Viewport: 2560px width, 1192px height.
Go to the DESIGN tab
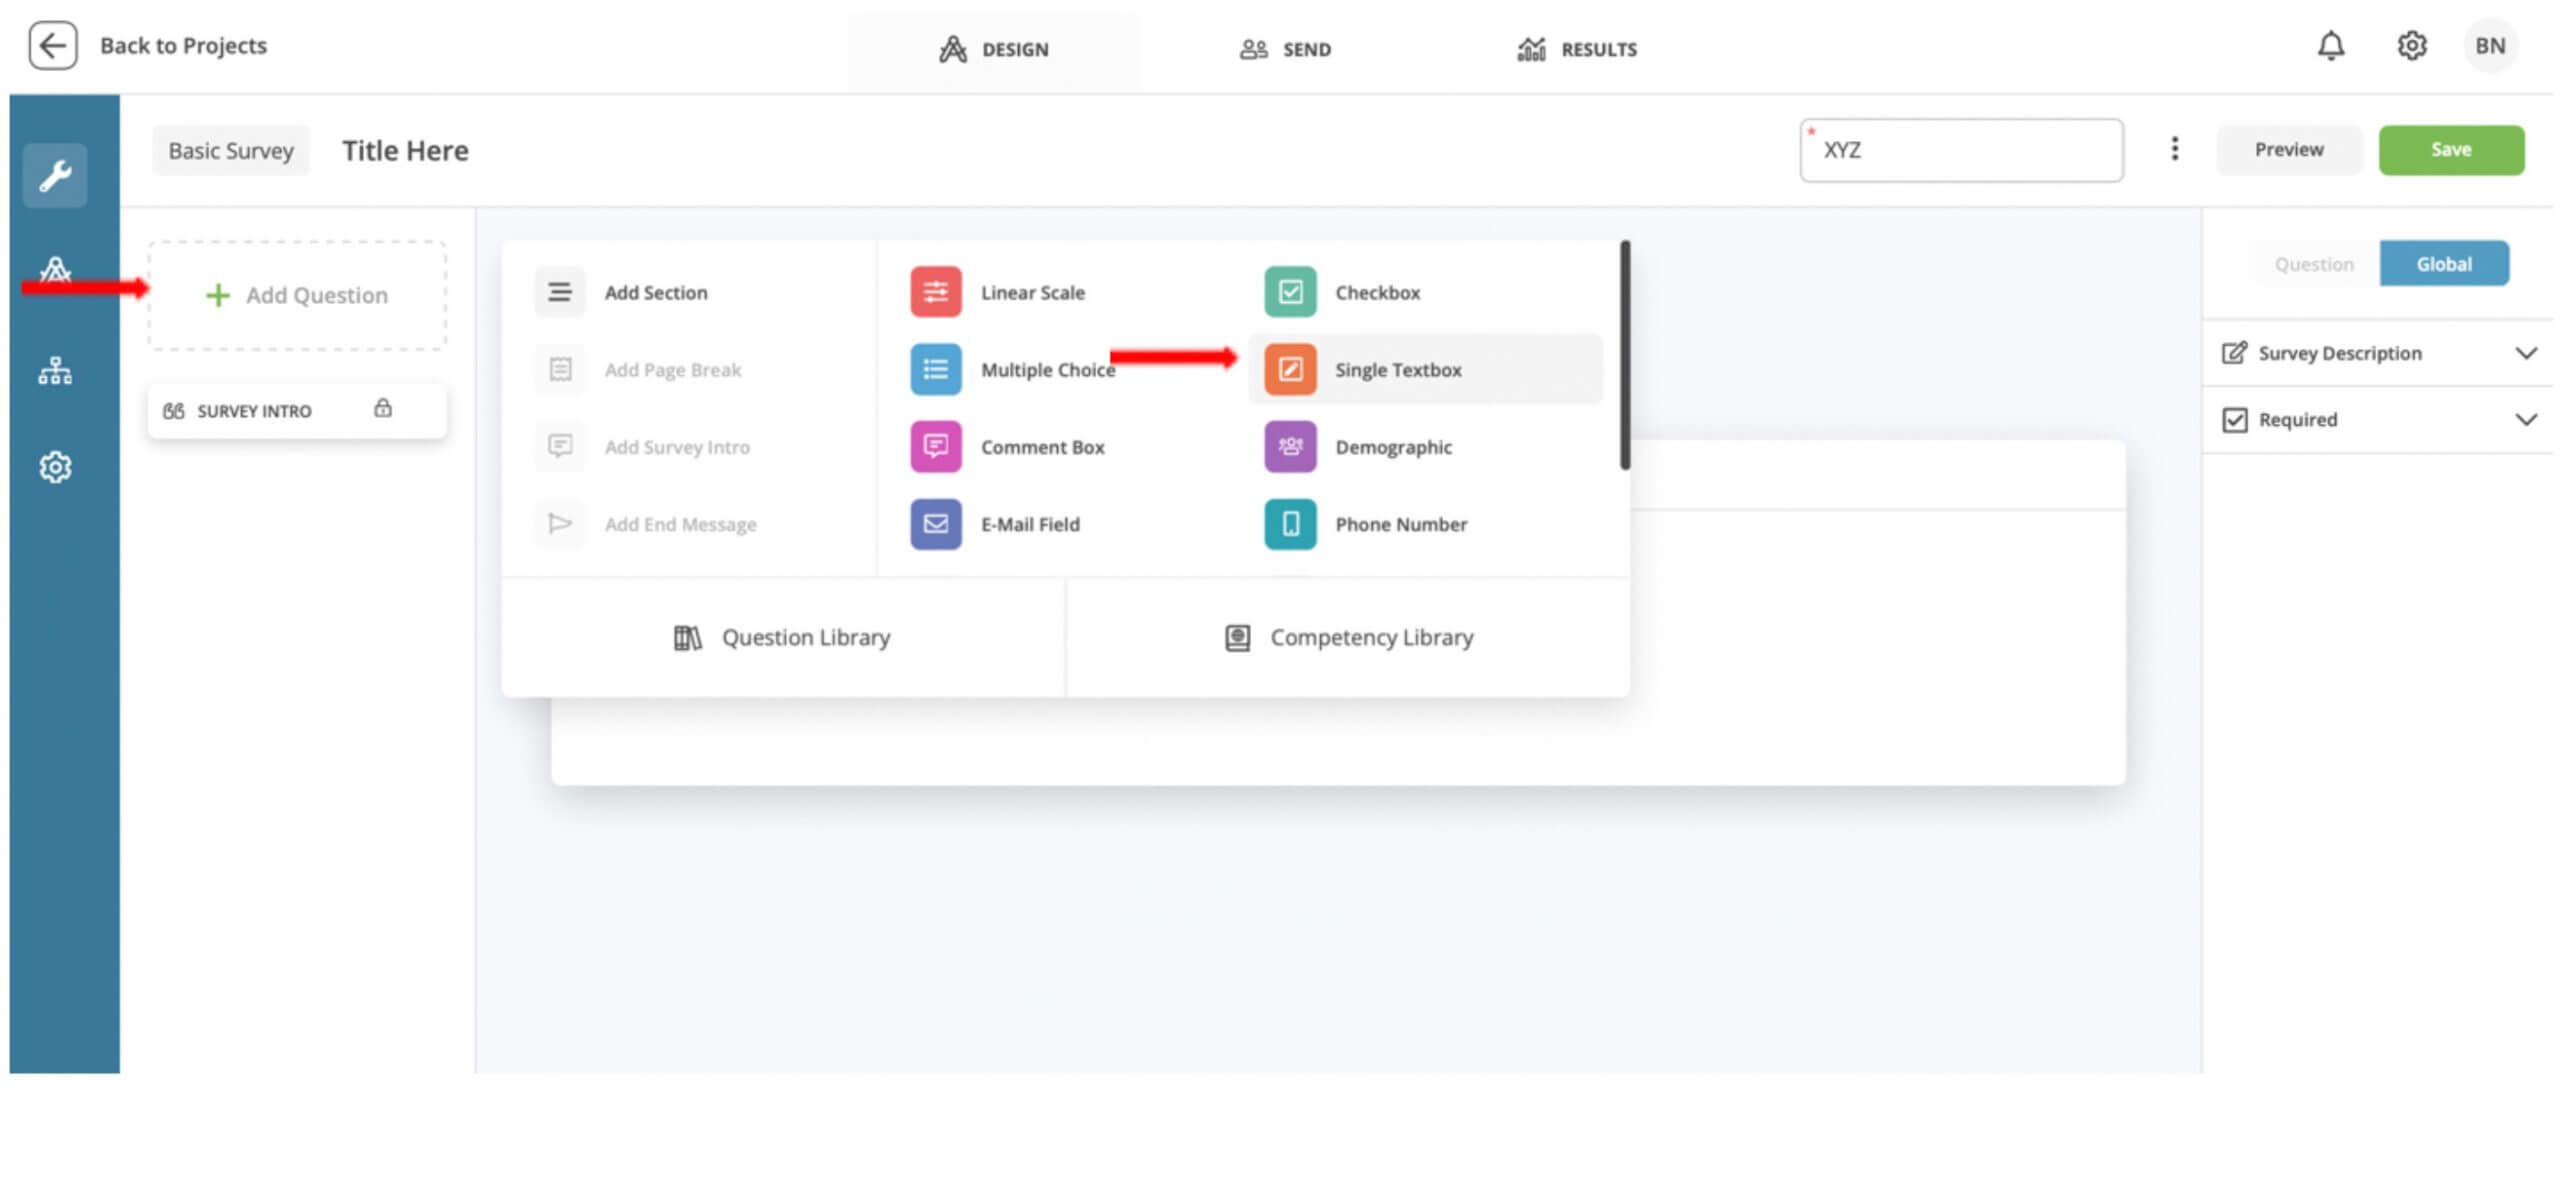[994, 49]
